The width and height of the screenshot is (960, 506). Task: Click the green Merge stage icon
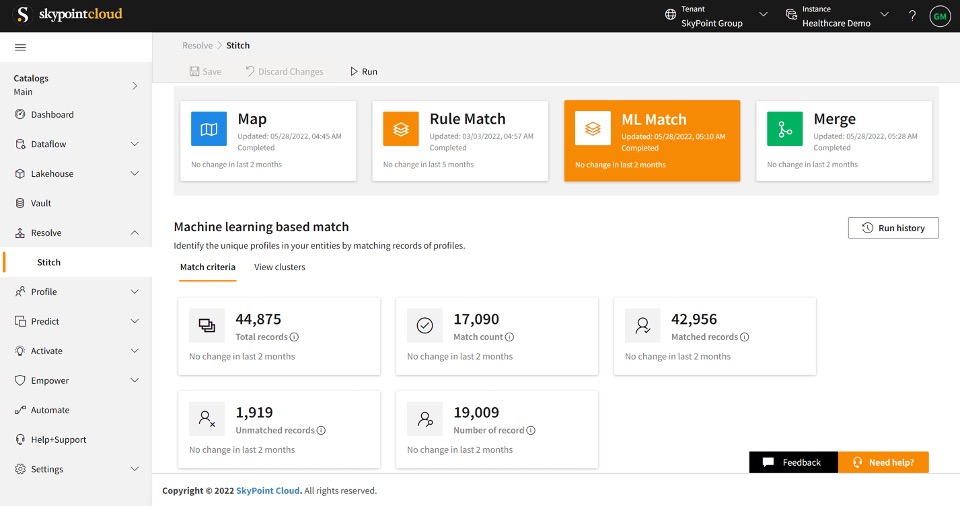785,129
